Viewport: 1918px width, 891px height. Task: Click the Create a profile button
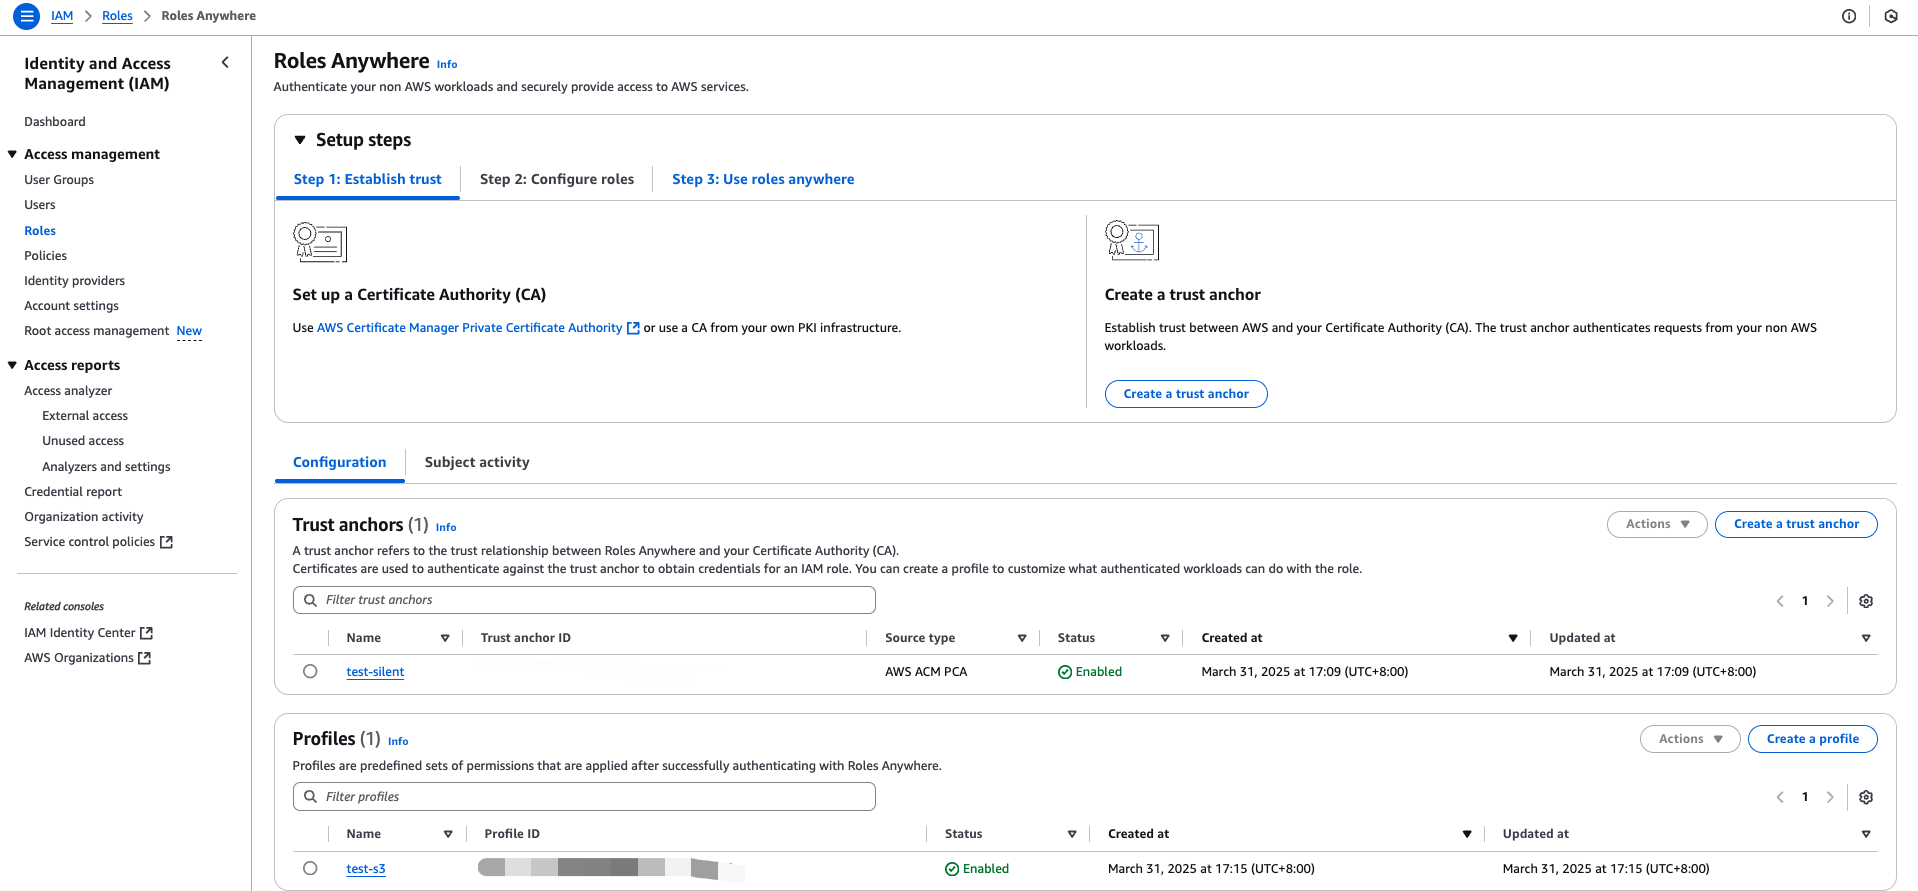point(1811,739)
